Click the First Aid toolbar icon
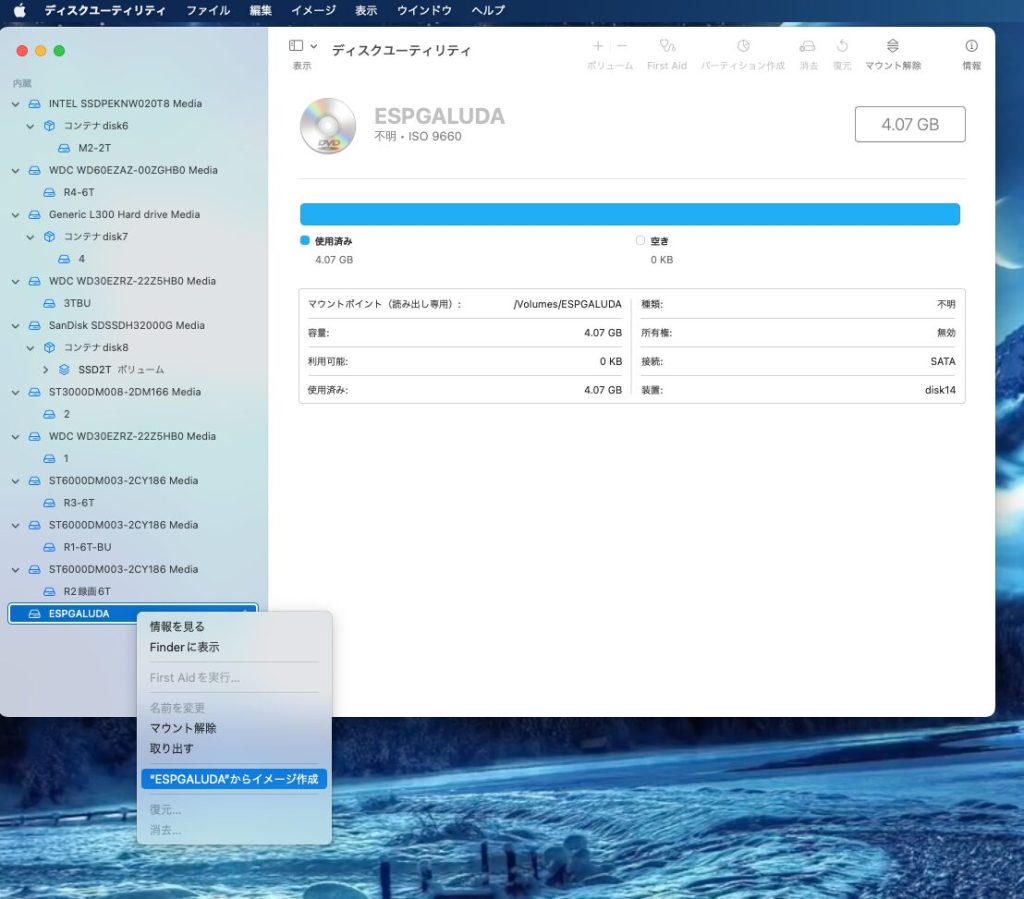This screenshot has height=899, width=1024. tap(667, 46)
